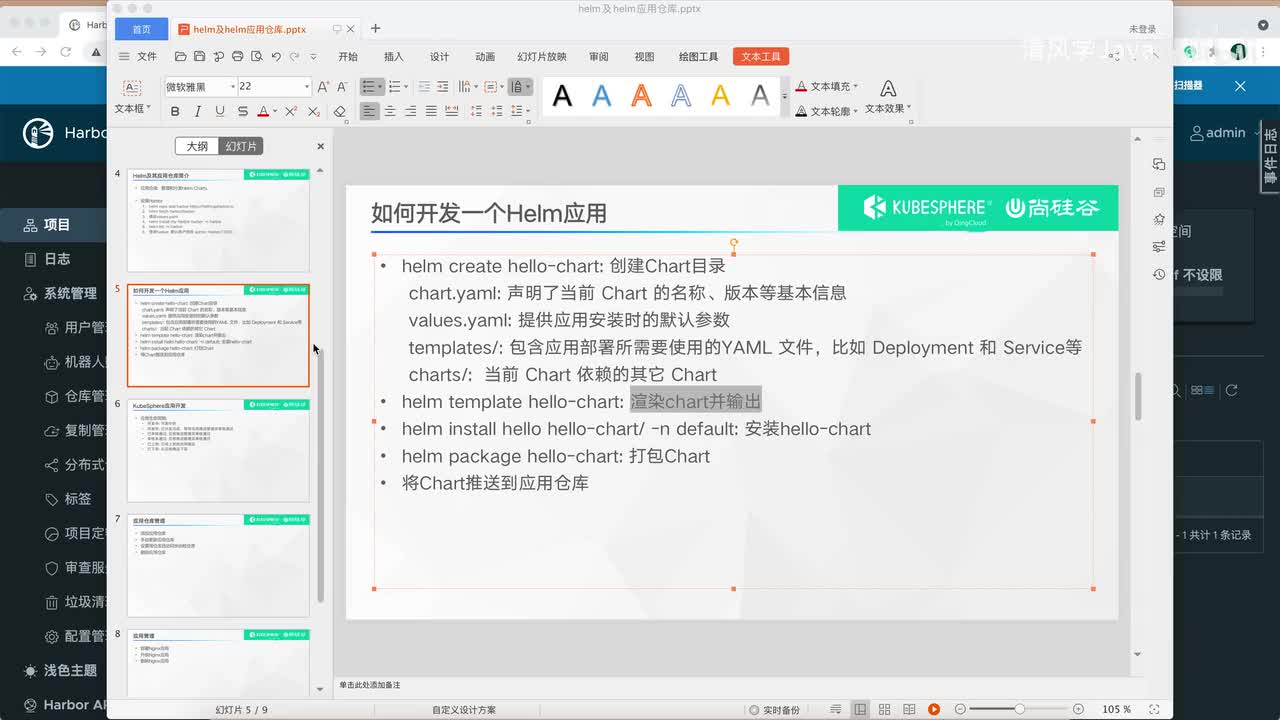Click the distributed alignment icon
Screen dimensions: 1280x720
(452, 112)
